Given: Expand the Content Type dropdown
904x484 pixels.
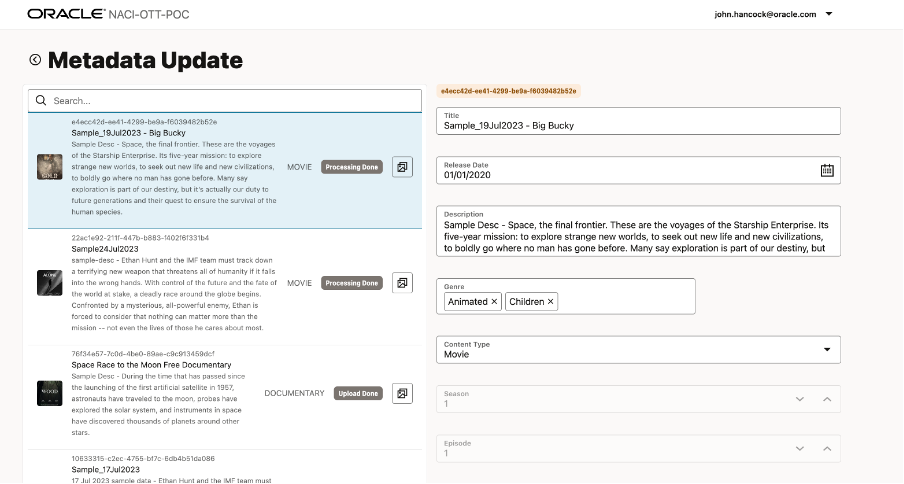Looking at the screenshot, I should click(x=827, y=350).
